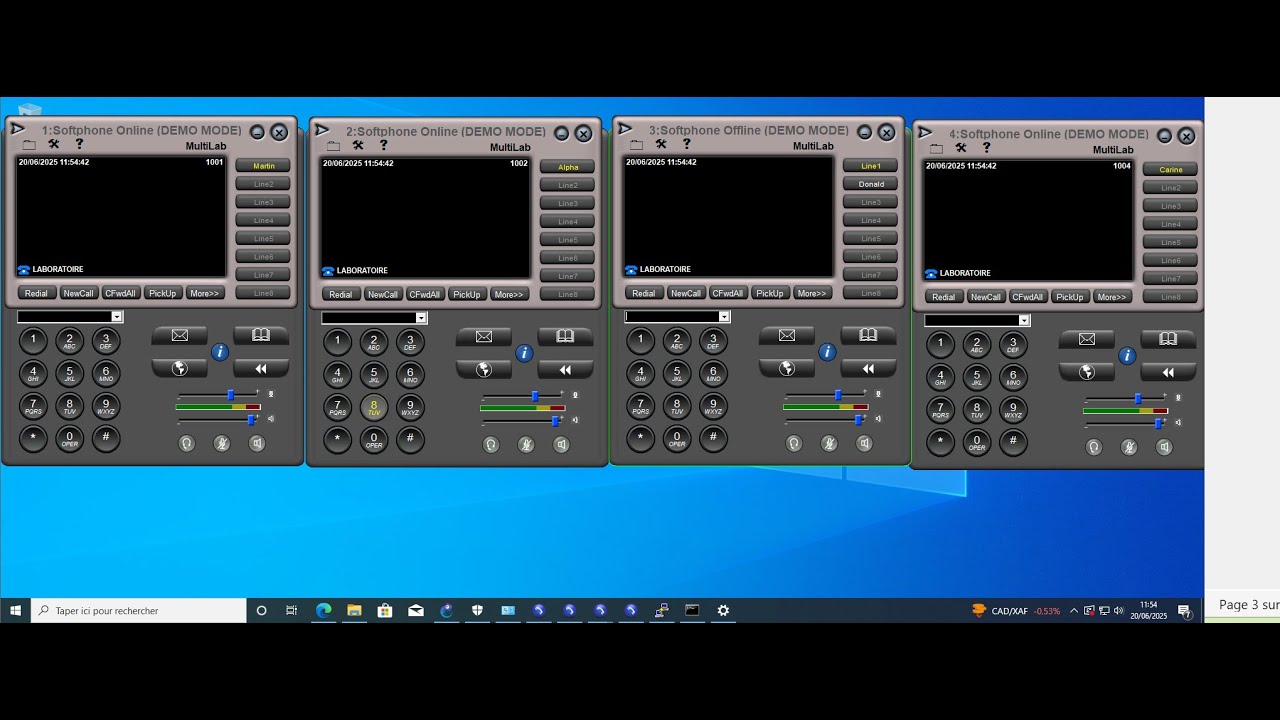Expand More>> softkeys in Softphone 2
This screenshot has width=1280, height=720.
509,294
